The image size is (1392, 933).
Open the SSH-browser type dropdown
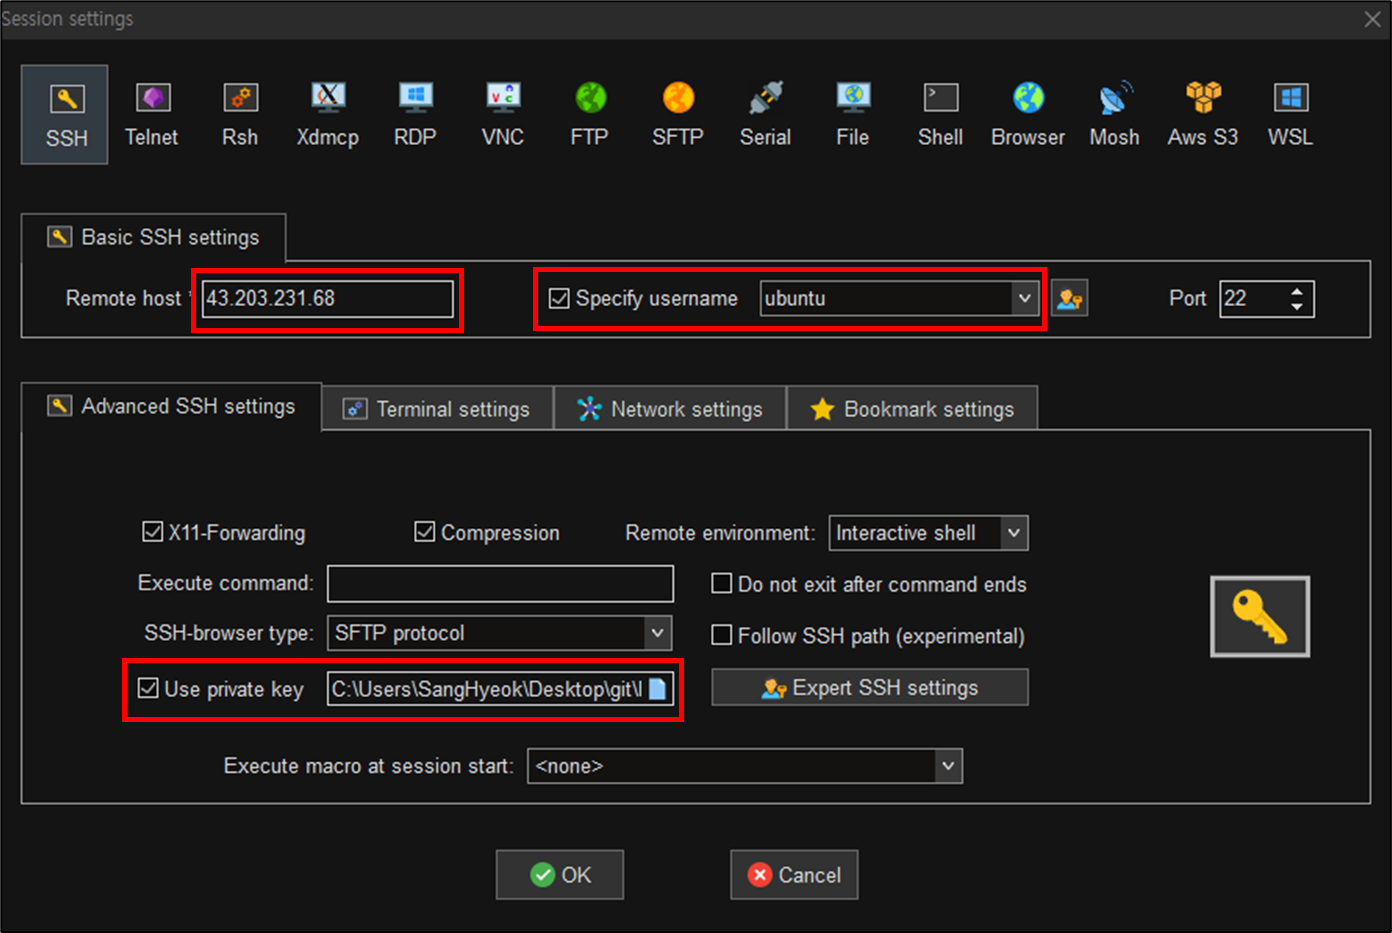(x=657, y=633)
